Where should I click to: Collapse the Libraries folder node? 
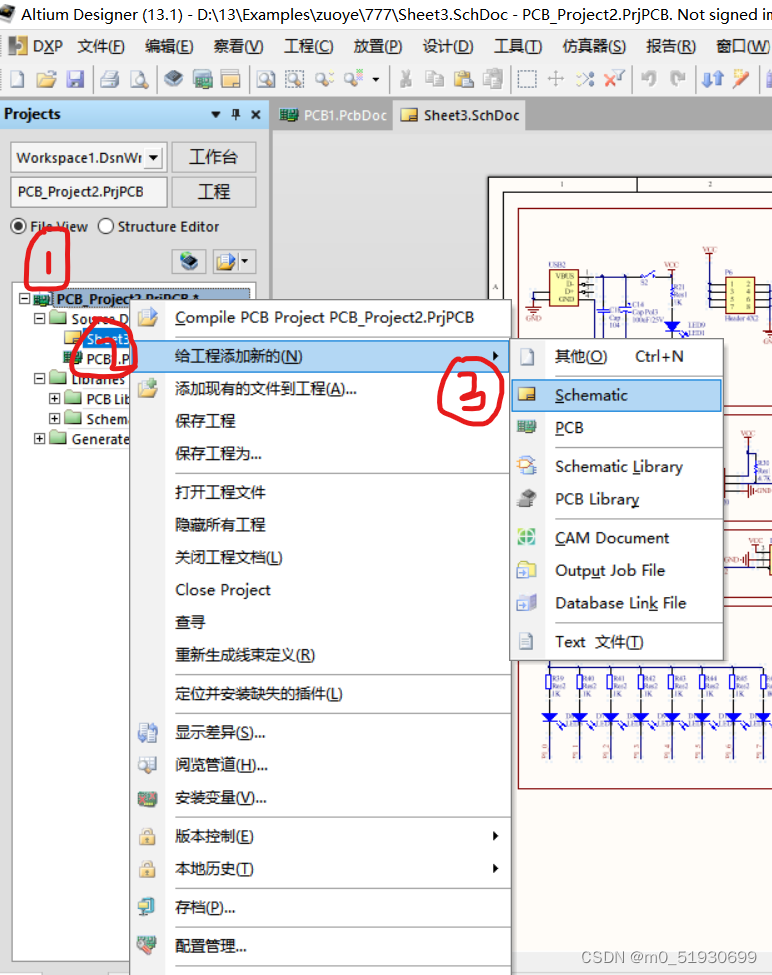[39, 378]
